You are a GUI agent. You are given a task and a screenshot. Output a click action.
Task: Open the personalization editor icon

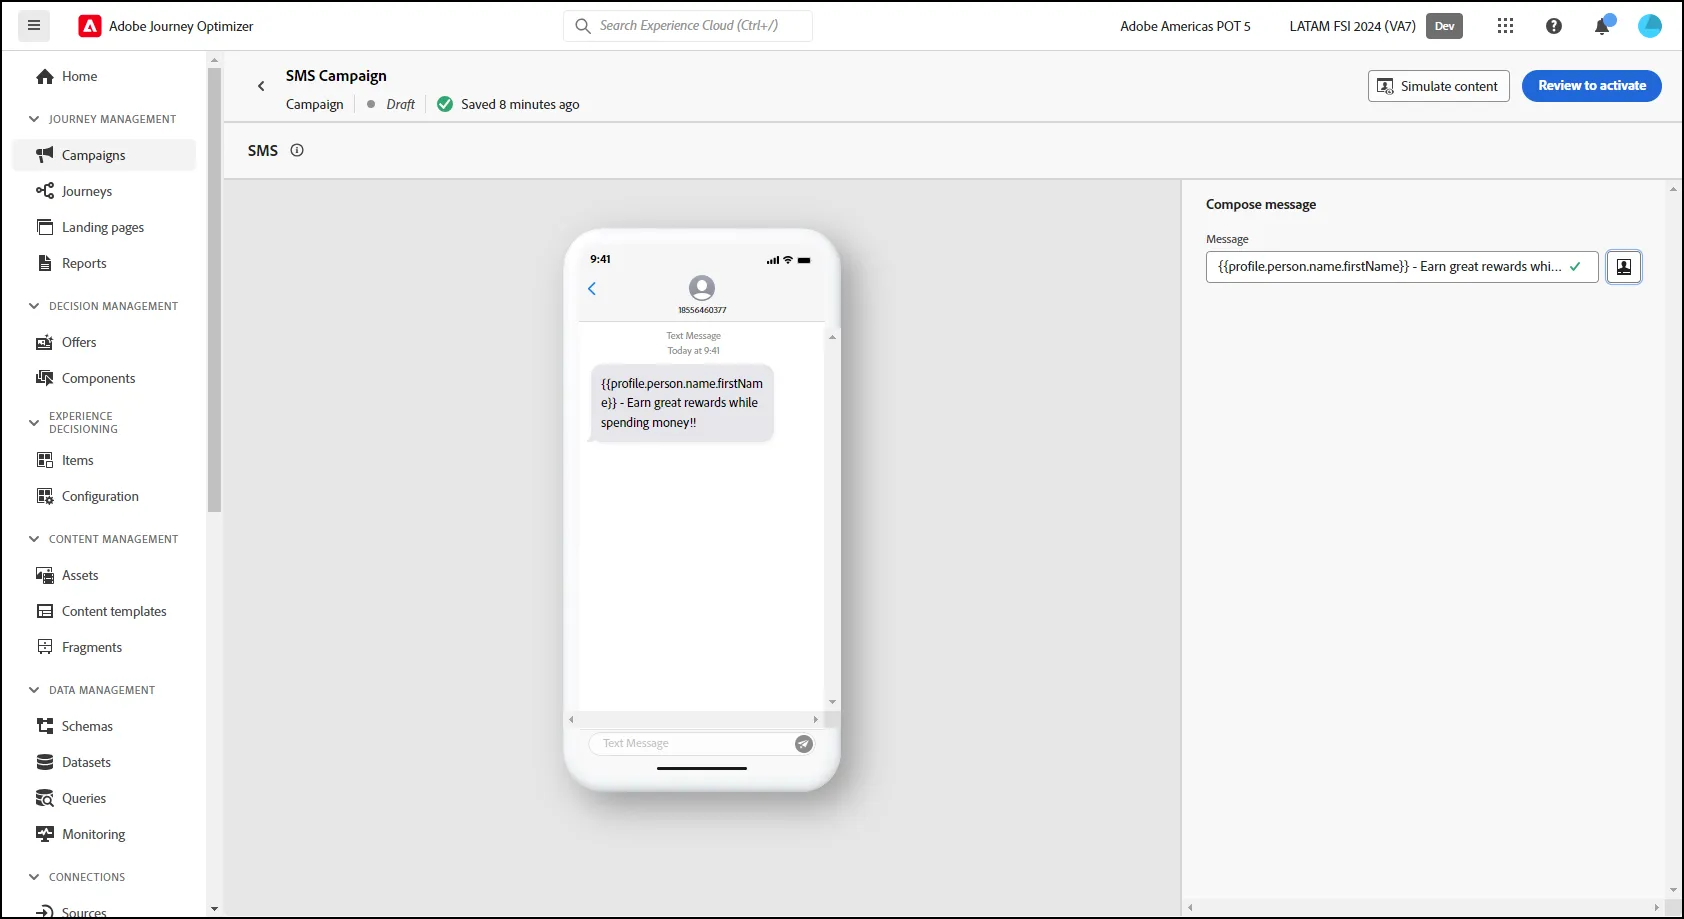coord(1624,267)
